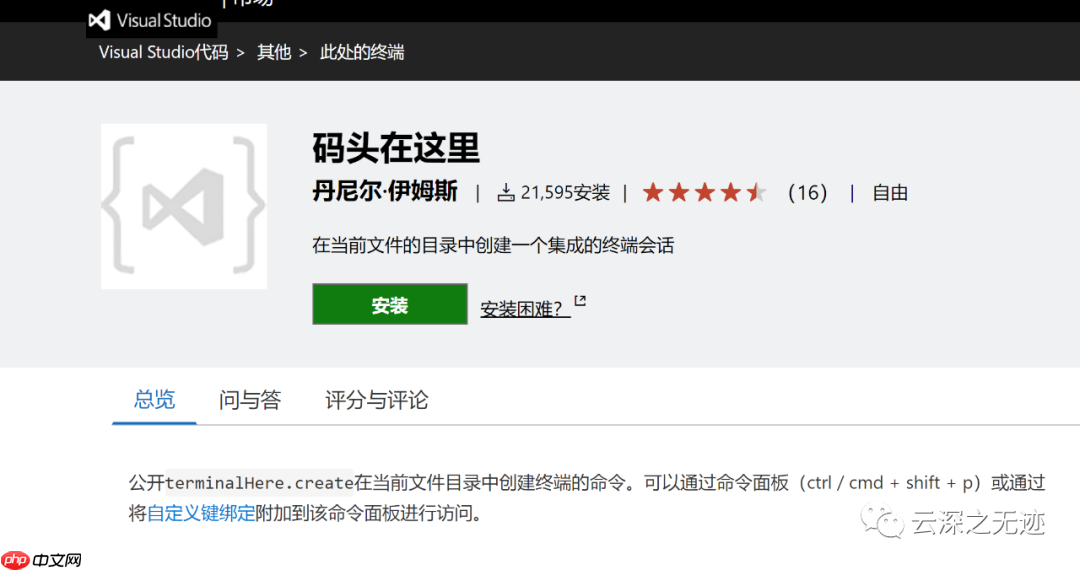This screenshot has width=1080, height=570.
Task: Switch to the 问与答 tab
Action: pyautogui.click(x=249, y=400)
